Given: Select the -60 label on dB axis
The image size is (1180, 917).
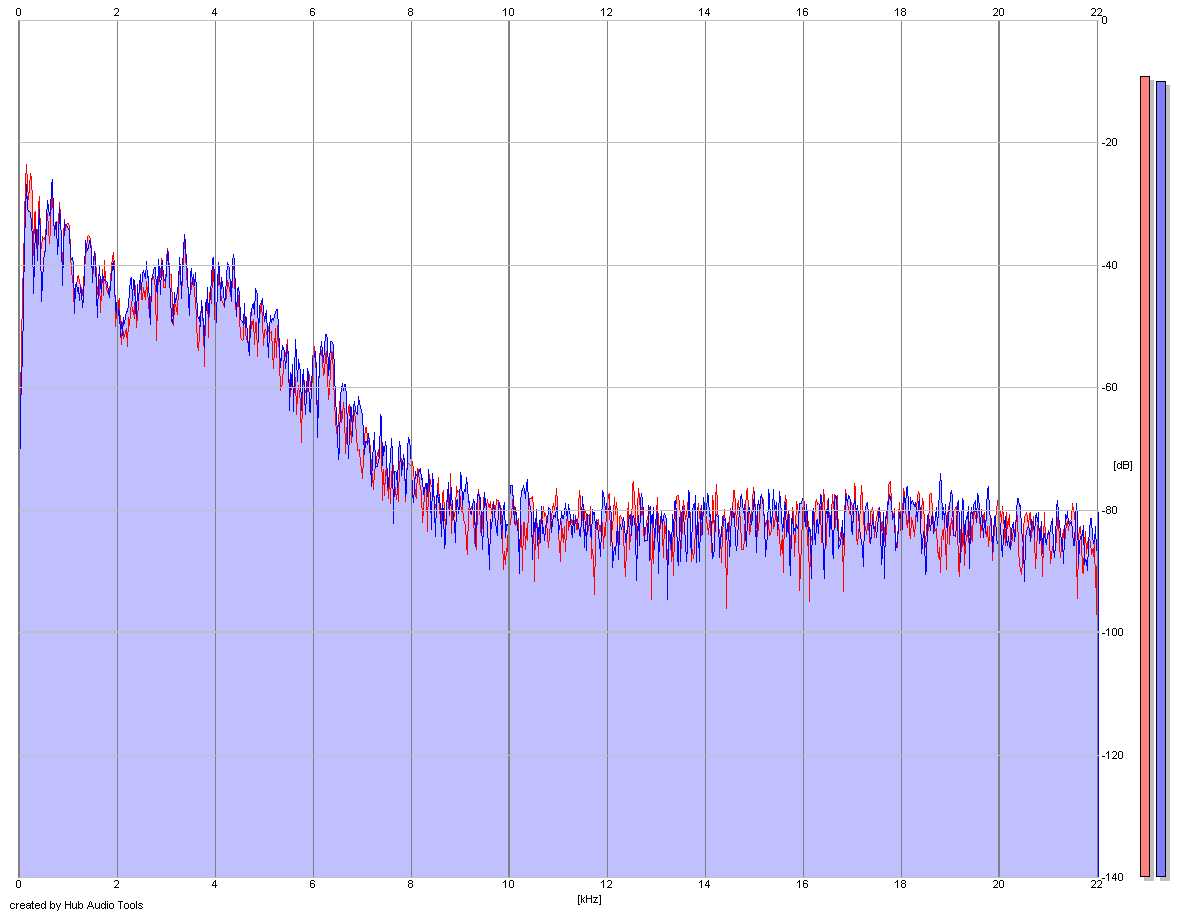Looking at the screenshot, I should click(x=1109, y=387).
